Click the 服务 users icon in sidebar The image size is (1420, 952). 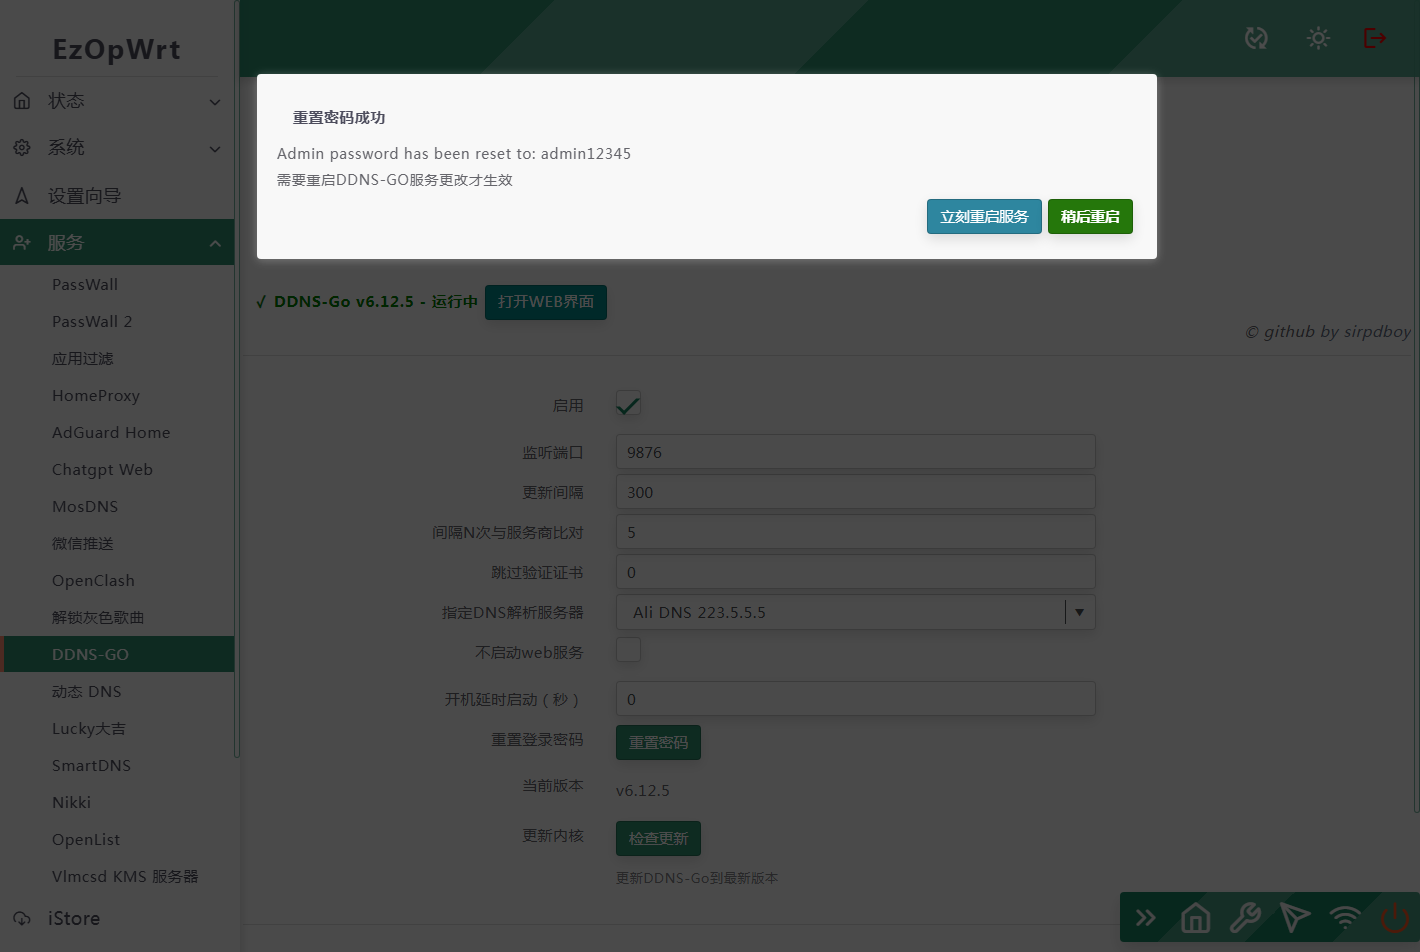click(x=22, y=243)
